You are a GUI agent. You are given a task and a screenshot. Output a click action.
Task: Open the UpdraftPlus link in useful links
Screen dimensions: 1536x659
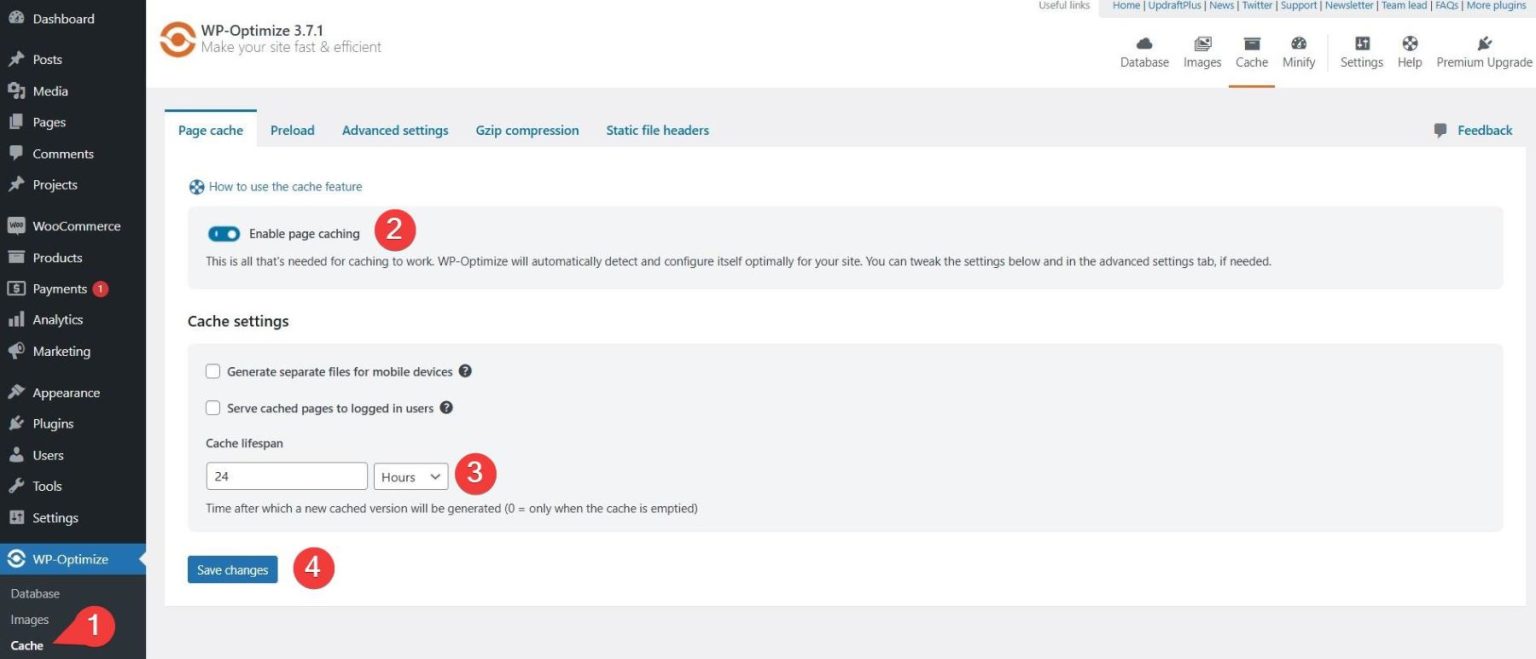[x=1171, y=5]
